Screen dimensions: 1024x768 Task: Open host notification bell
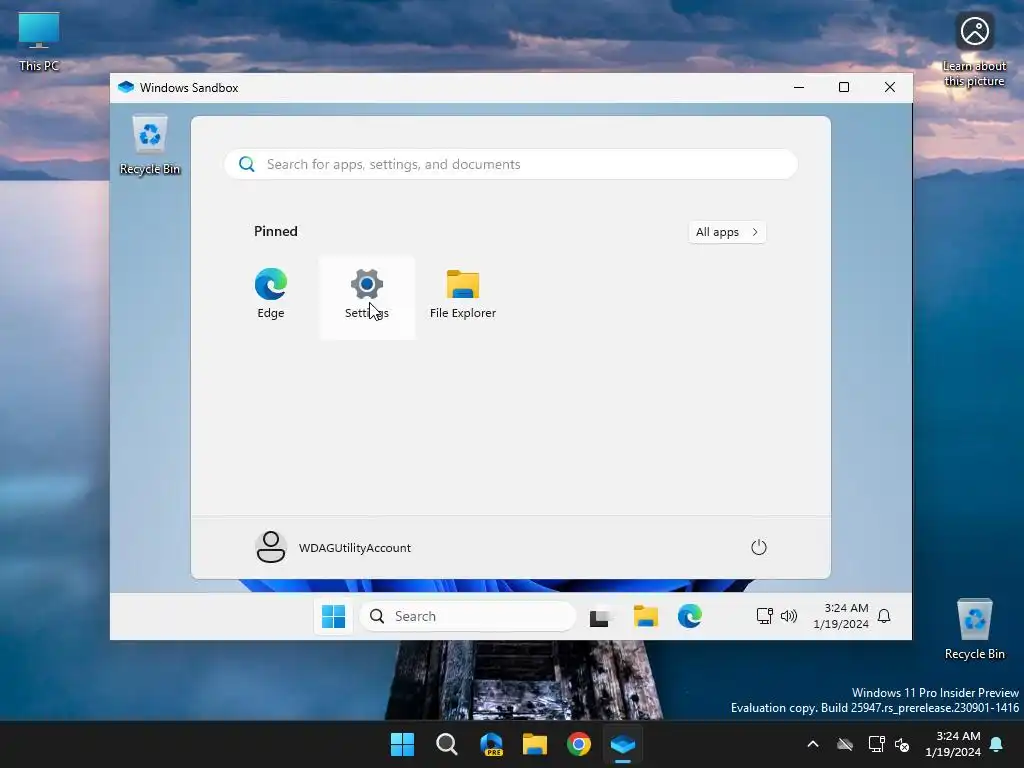(x=997, y=744)
